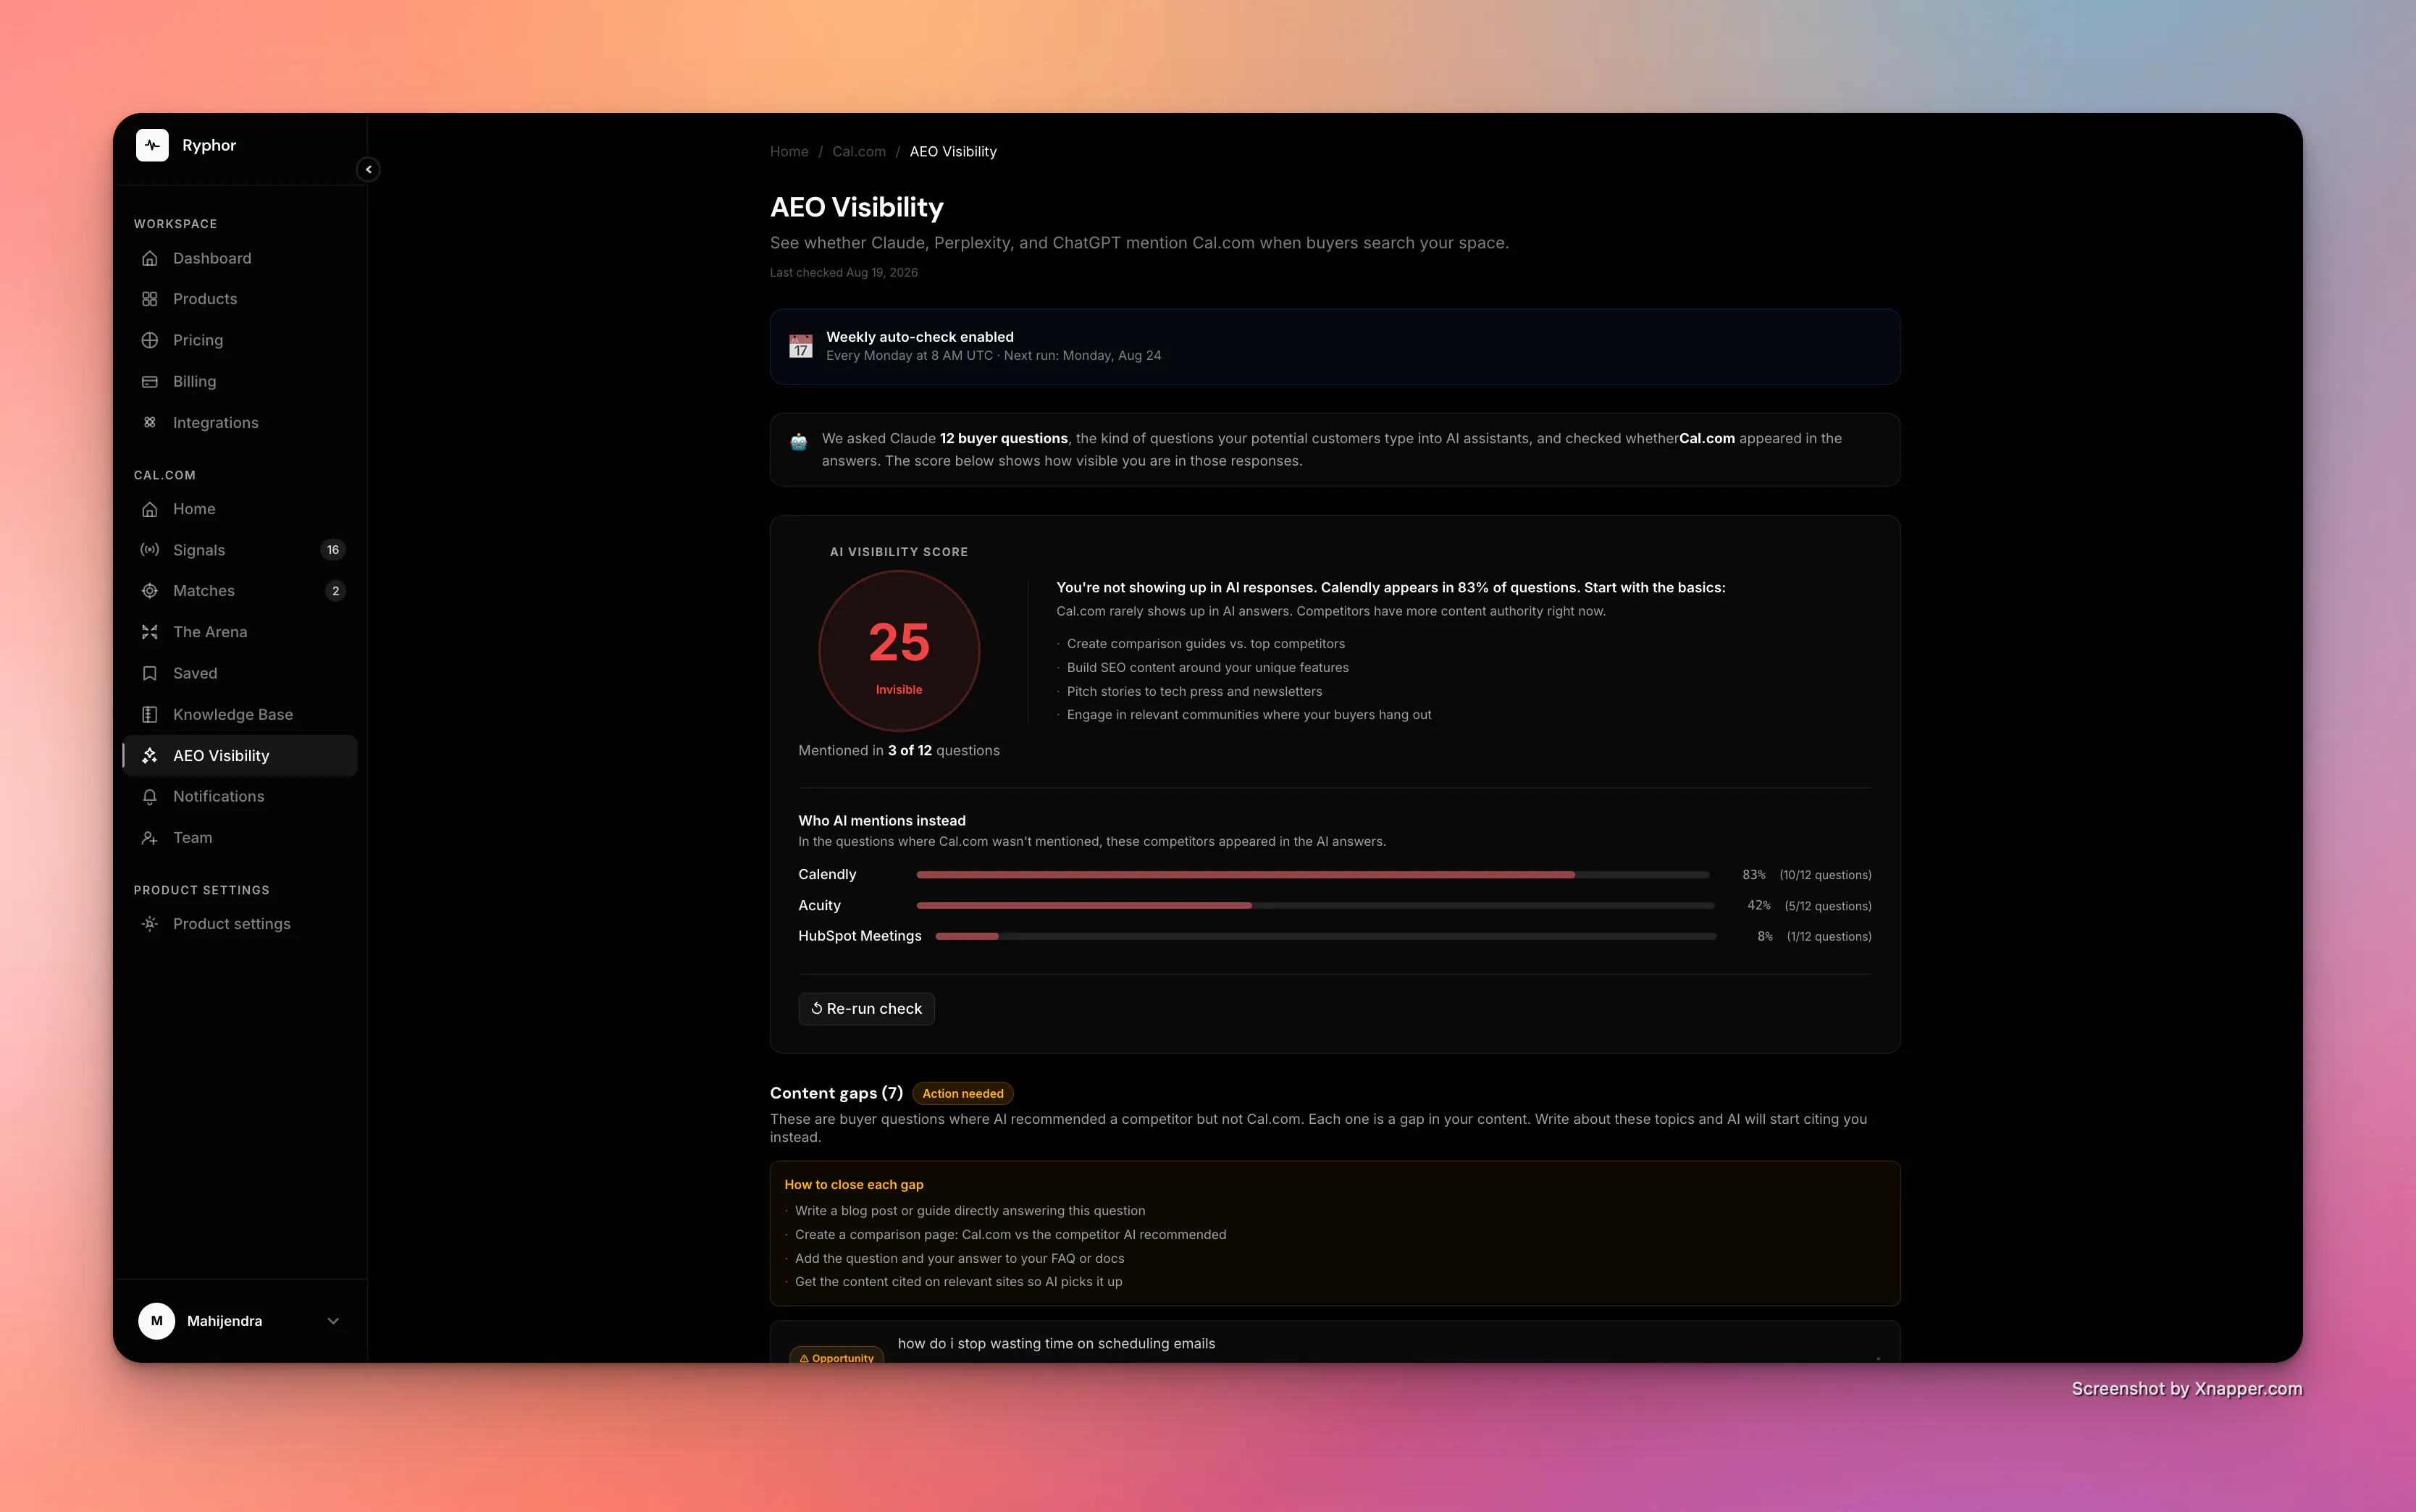Viewport: 2416px width, 1512px height.
Task: Click 'Weekly auto-check enabled' text
Action: click(920, 337)
